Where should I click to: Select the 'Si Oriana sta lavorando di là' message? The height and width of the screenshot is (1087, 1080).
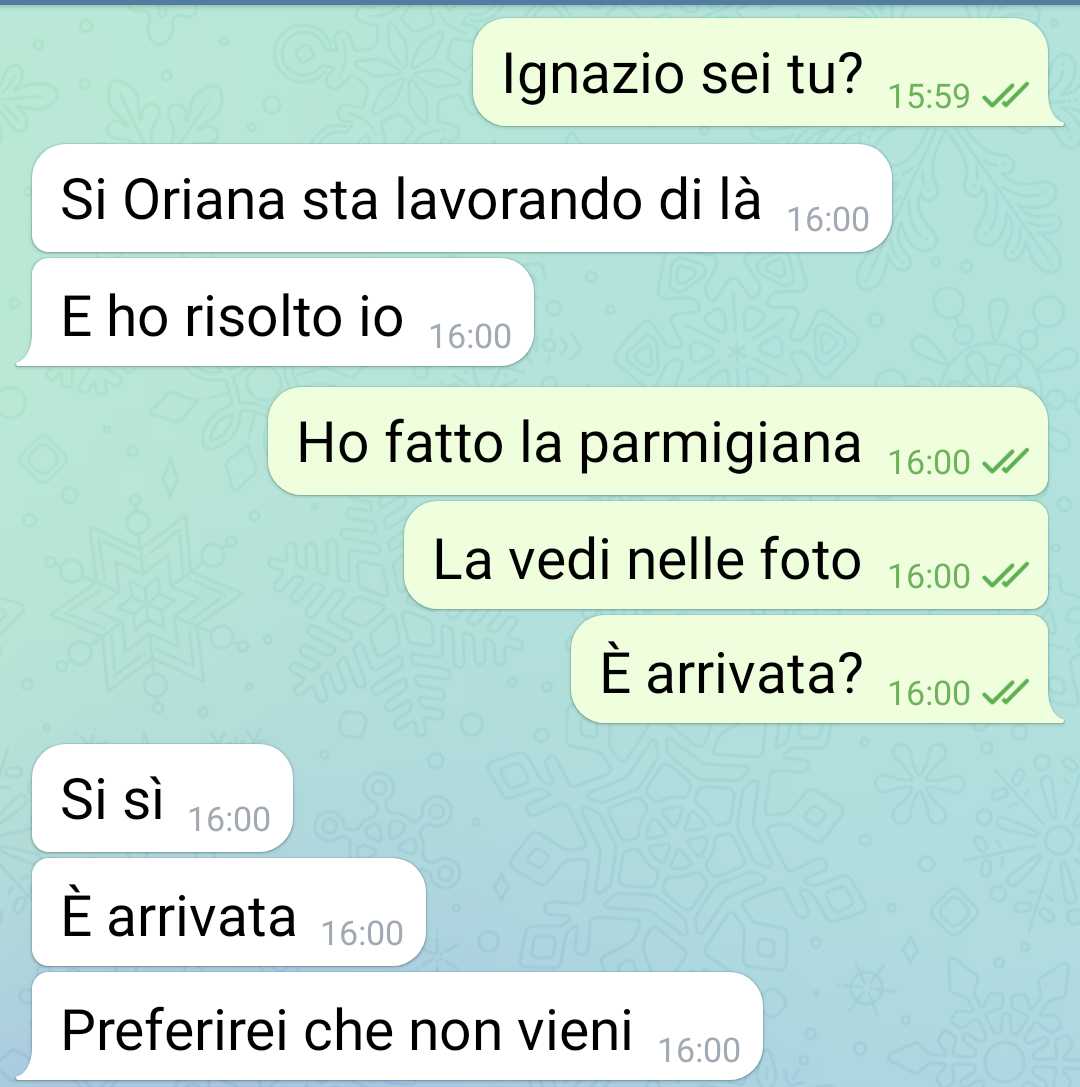[462, 198]
